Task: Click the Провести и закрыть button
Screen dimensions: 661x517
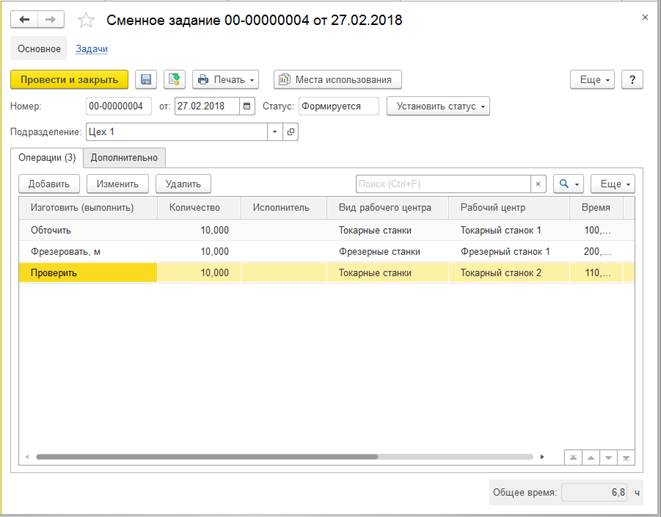Action: [69, 79]
